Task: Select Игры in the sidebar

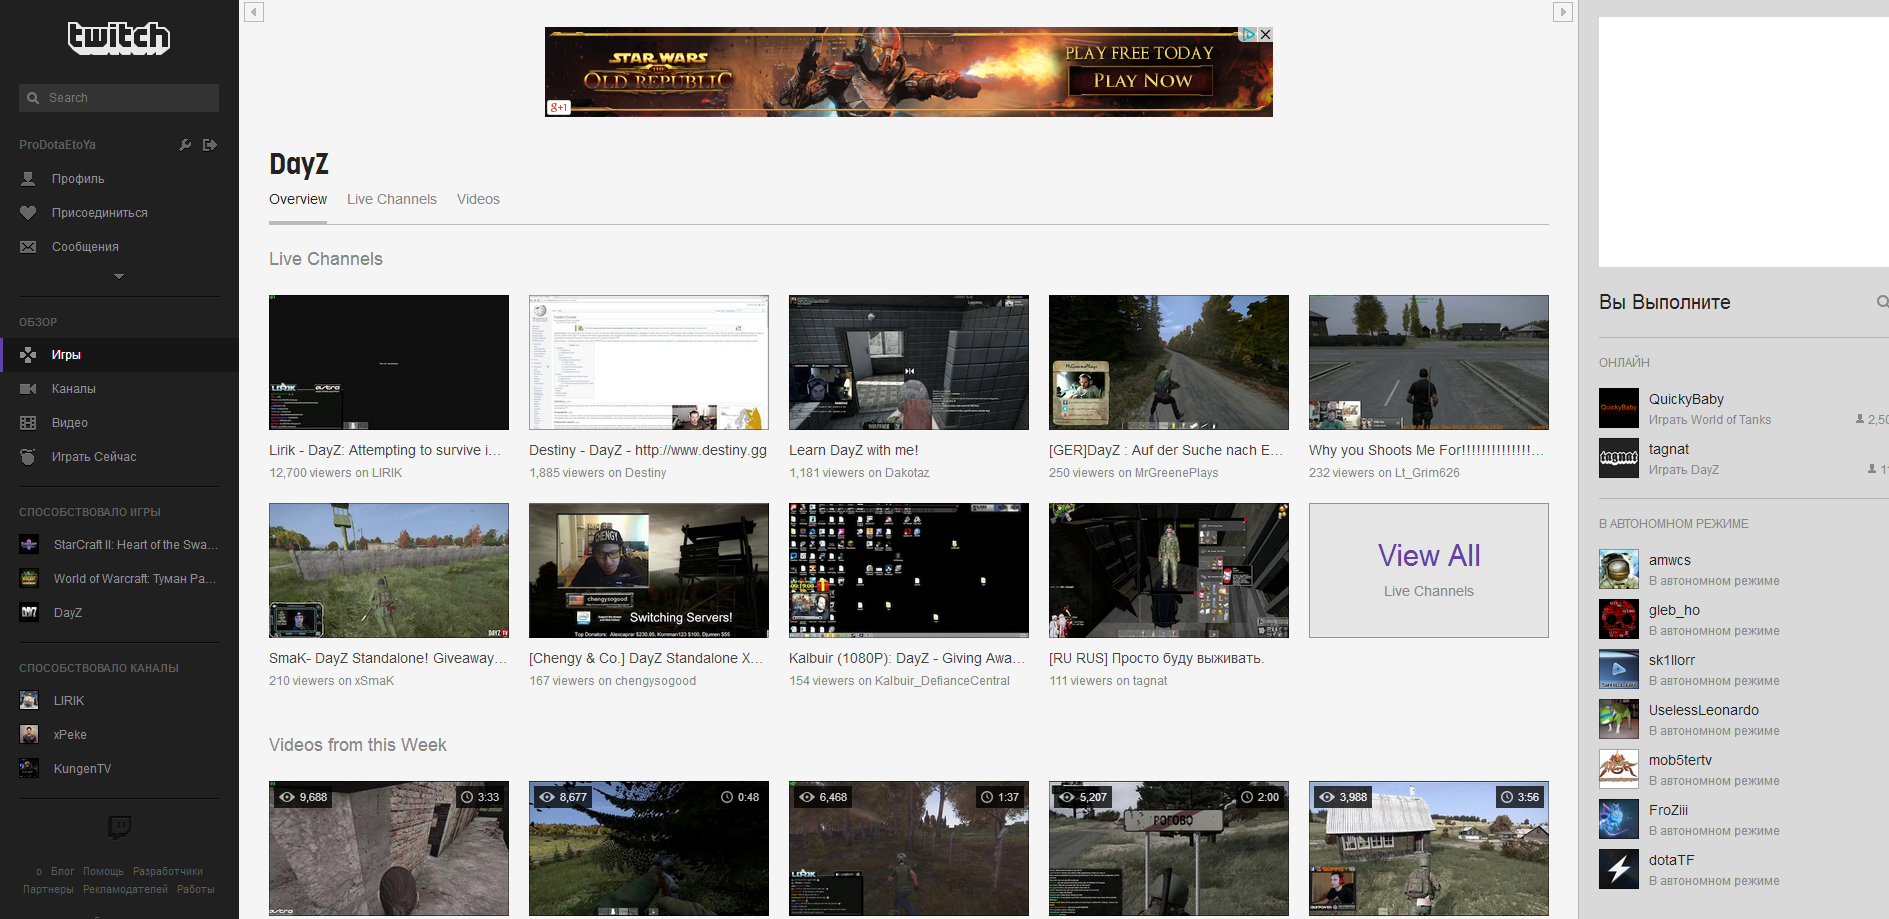Action: [x=119, y=355]
